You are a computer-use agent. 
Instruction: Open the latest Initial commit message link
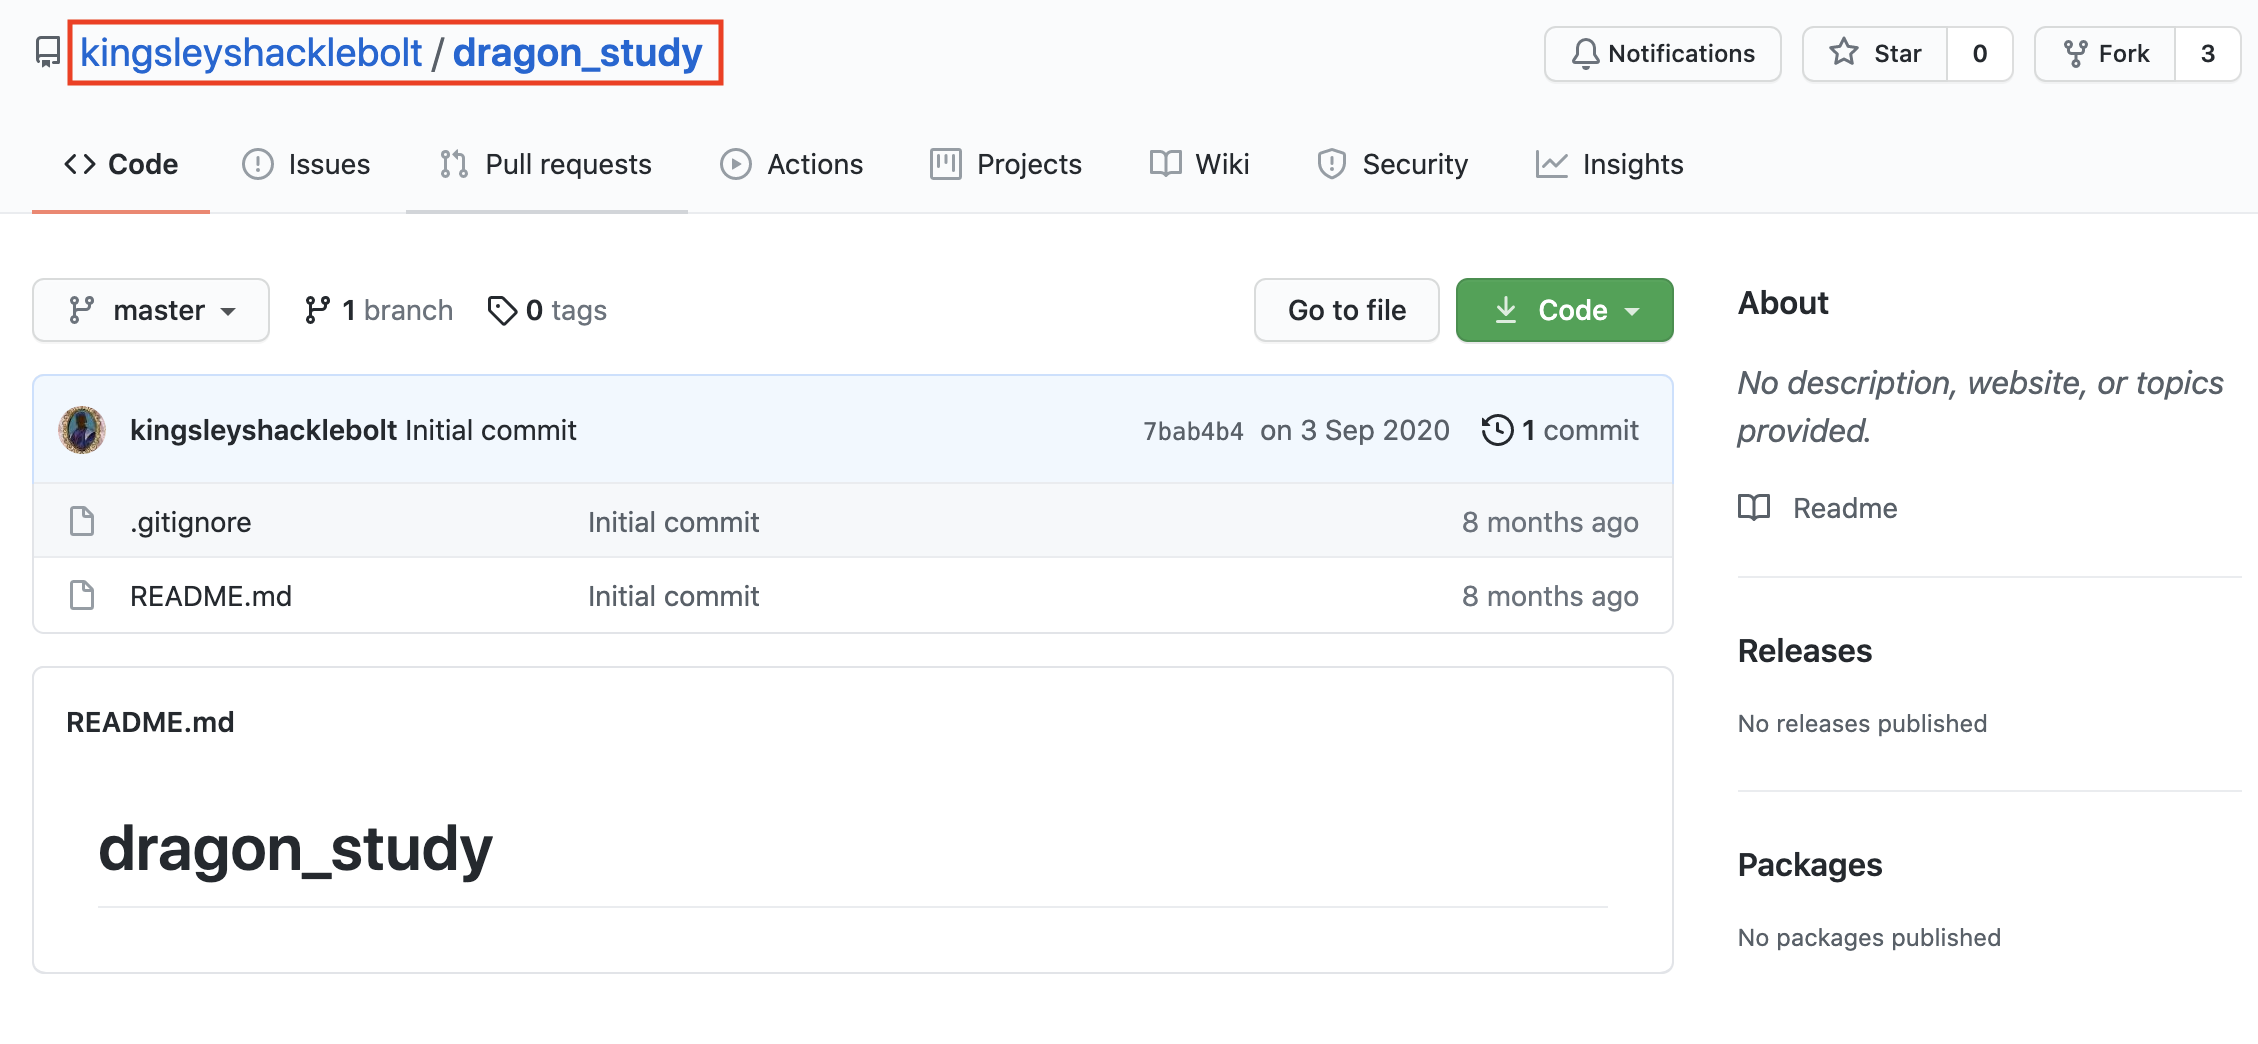tap(491, 430)
